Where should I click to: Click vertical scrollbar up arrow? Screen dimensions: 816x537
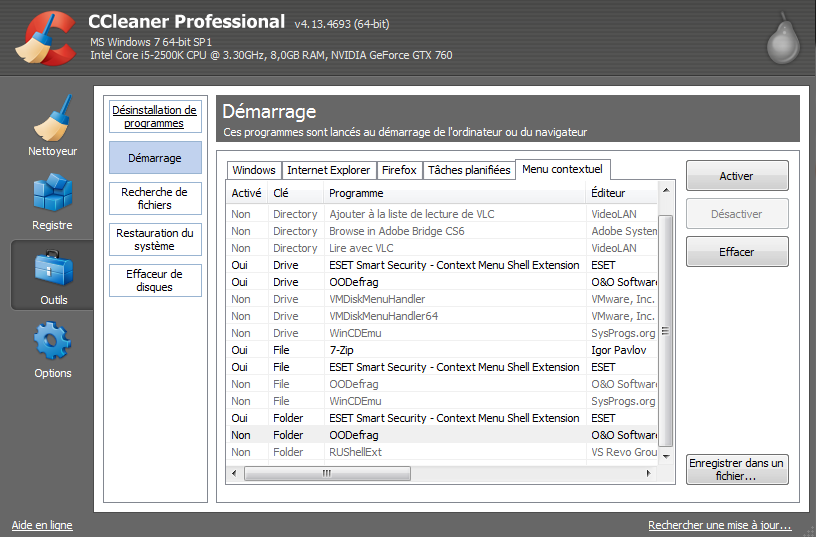(666, 190)
